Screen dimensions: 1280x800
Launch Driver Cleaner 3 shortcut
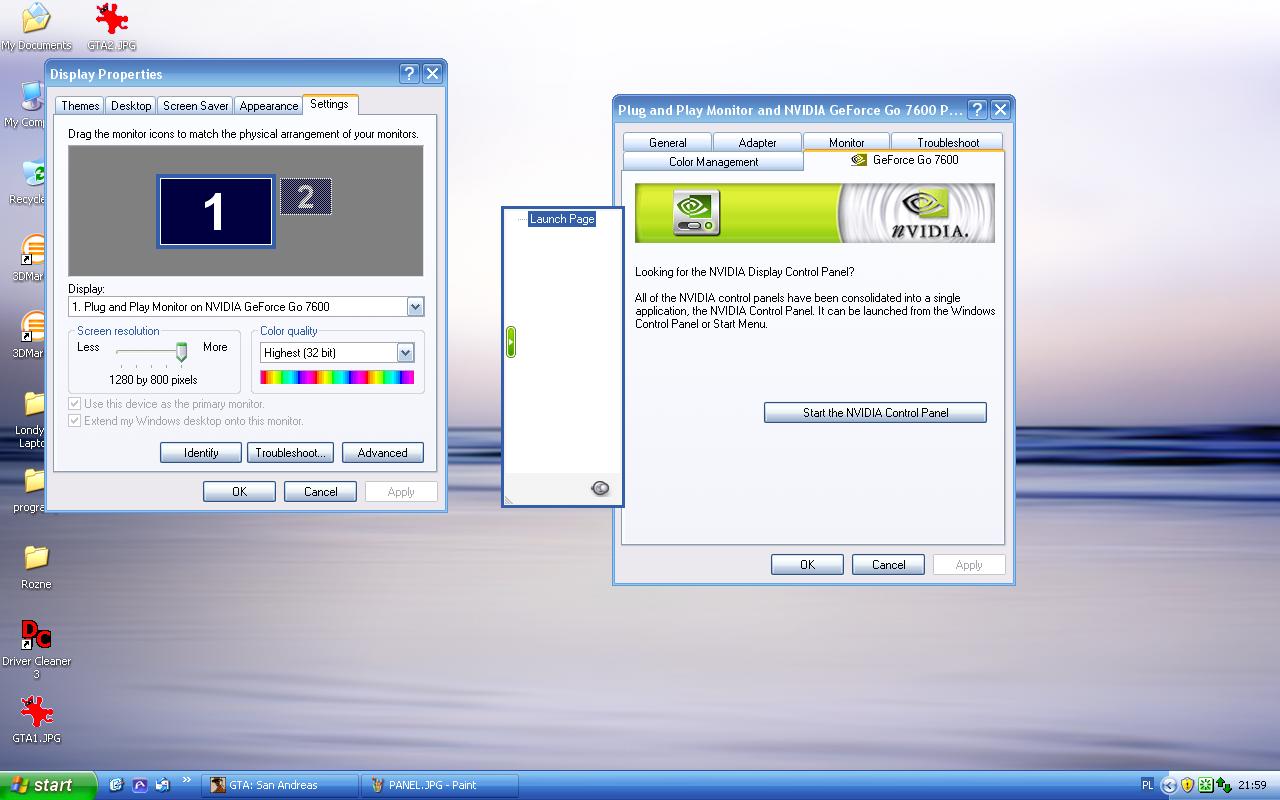[36, 648]
